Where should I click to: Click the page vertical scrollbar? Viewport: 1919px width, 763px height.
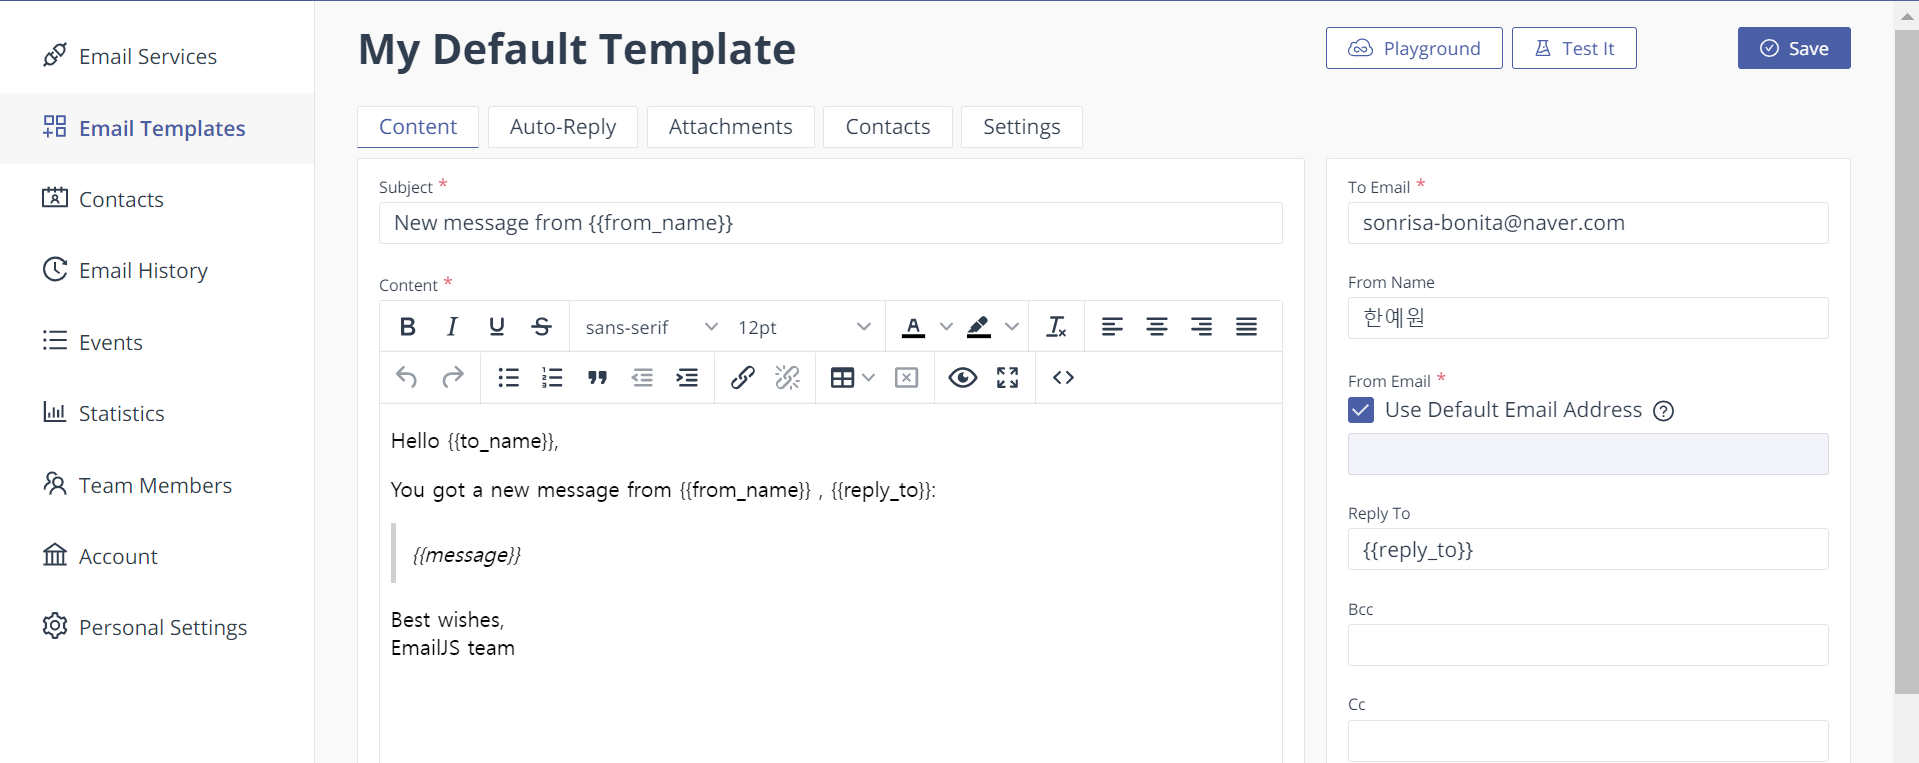point(1906,362)
